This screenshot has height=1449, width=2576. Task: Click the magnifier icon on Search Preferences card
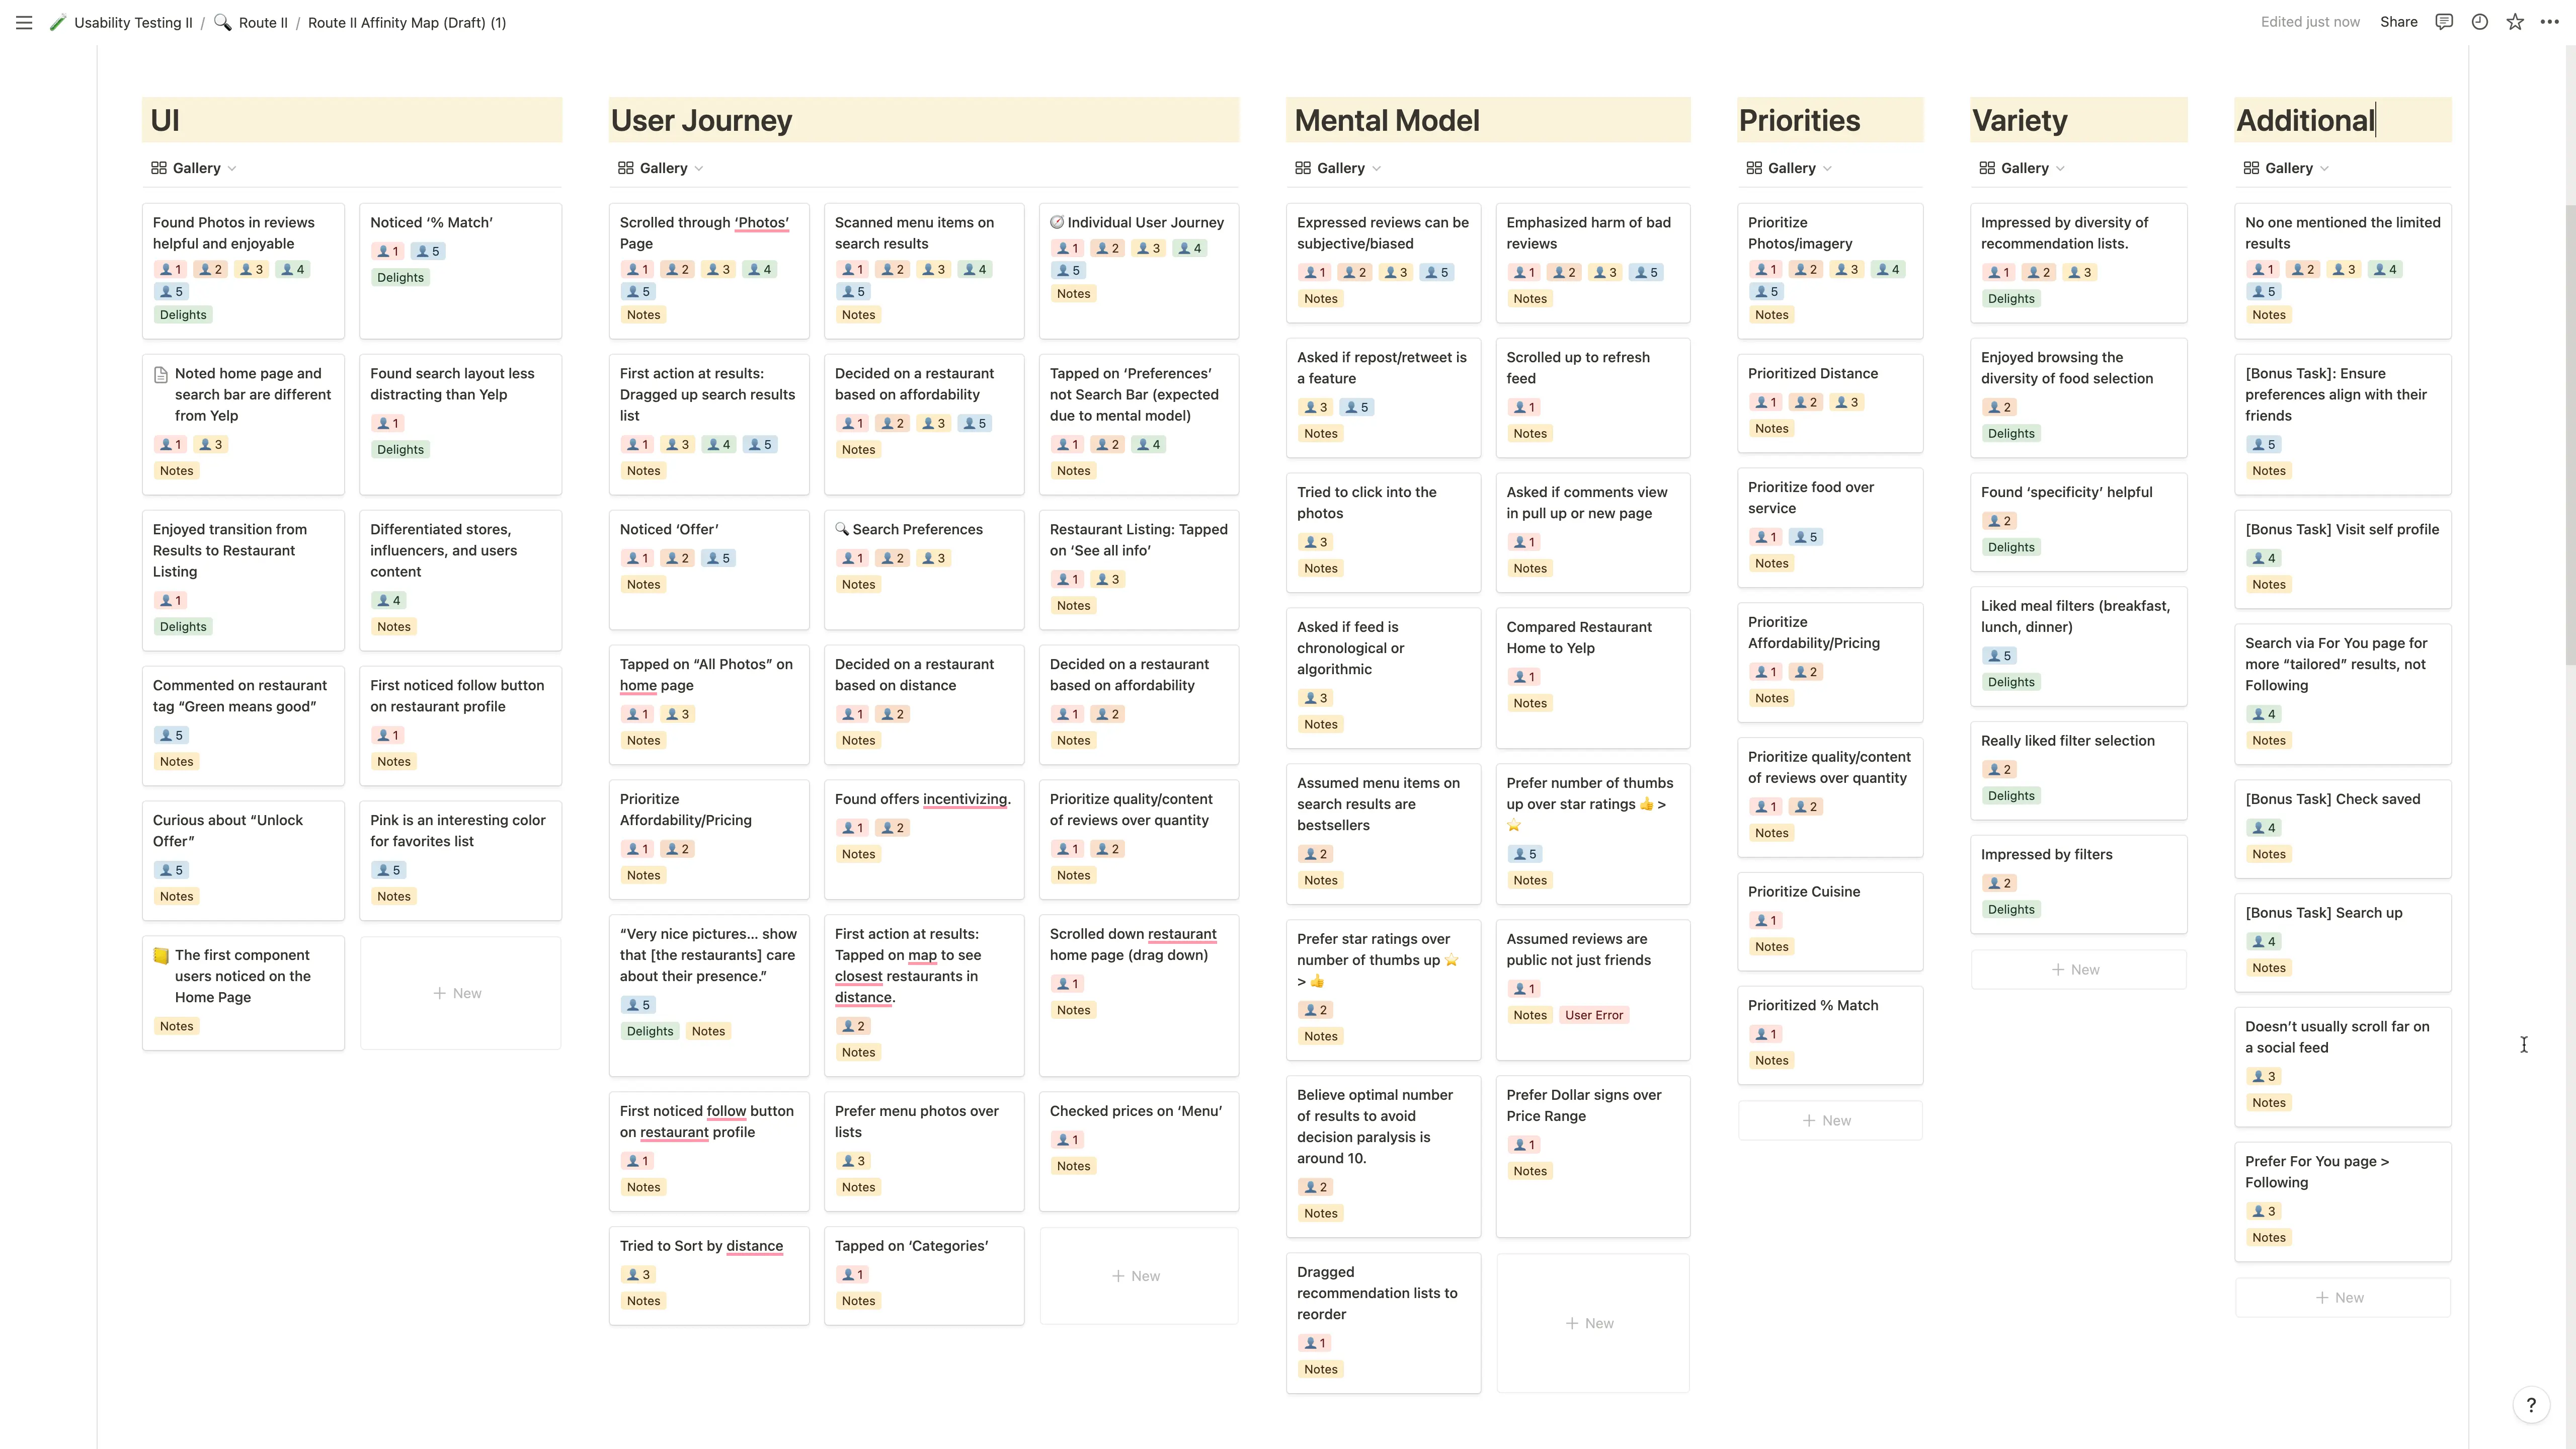[842, 529]
